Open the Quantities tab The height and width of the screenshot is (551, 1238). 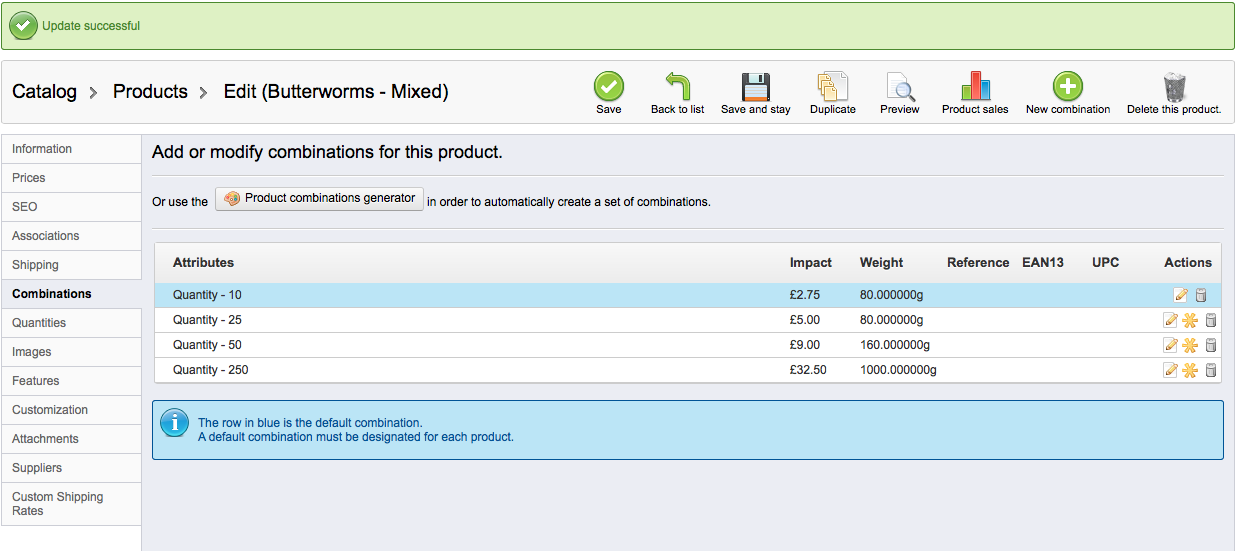point(71,323)
